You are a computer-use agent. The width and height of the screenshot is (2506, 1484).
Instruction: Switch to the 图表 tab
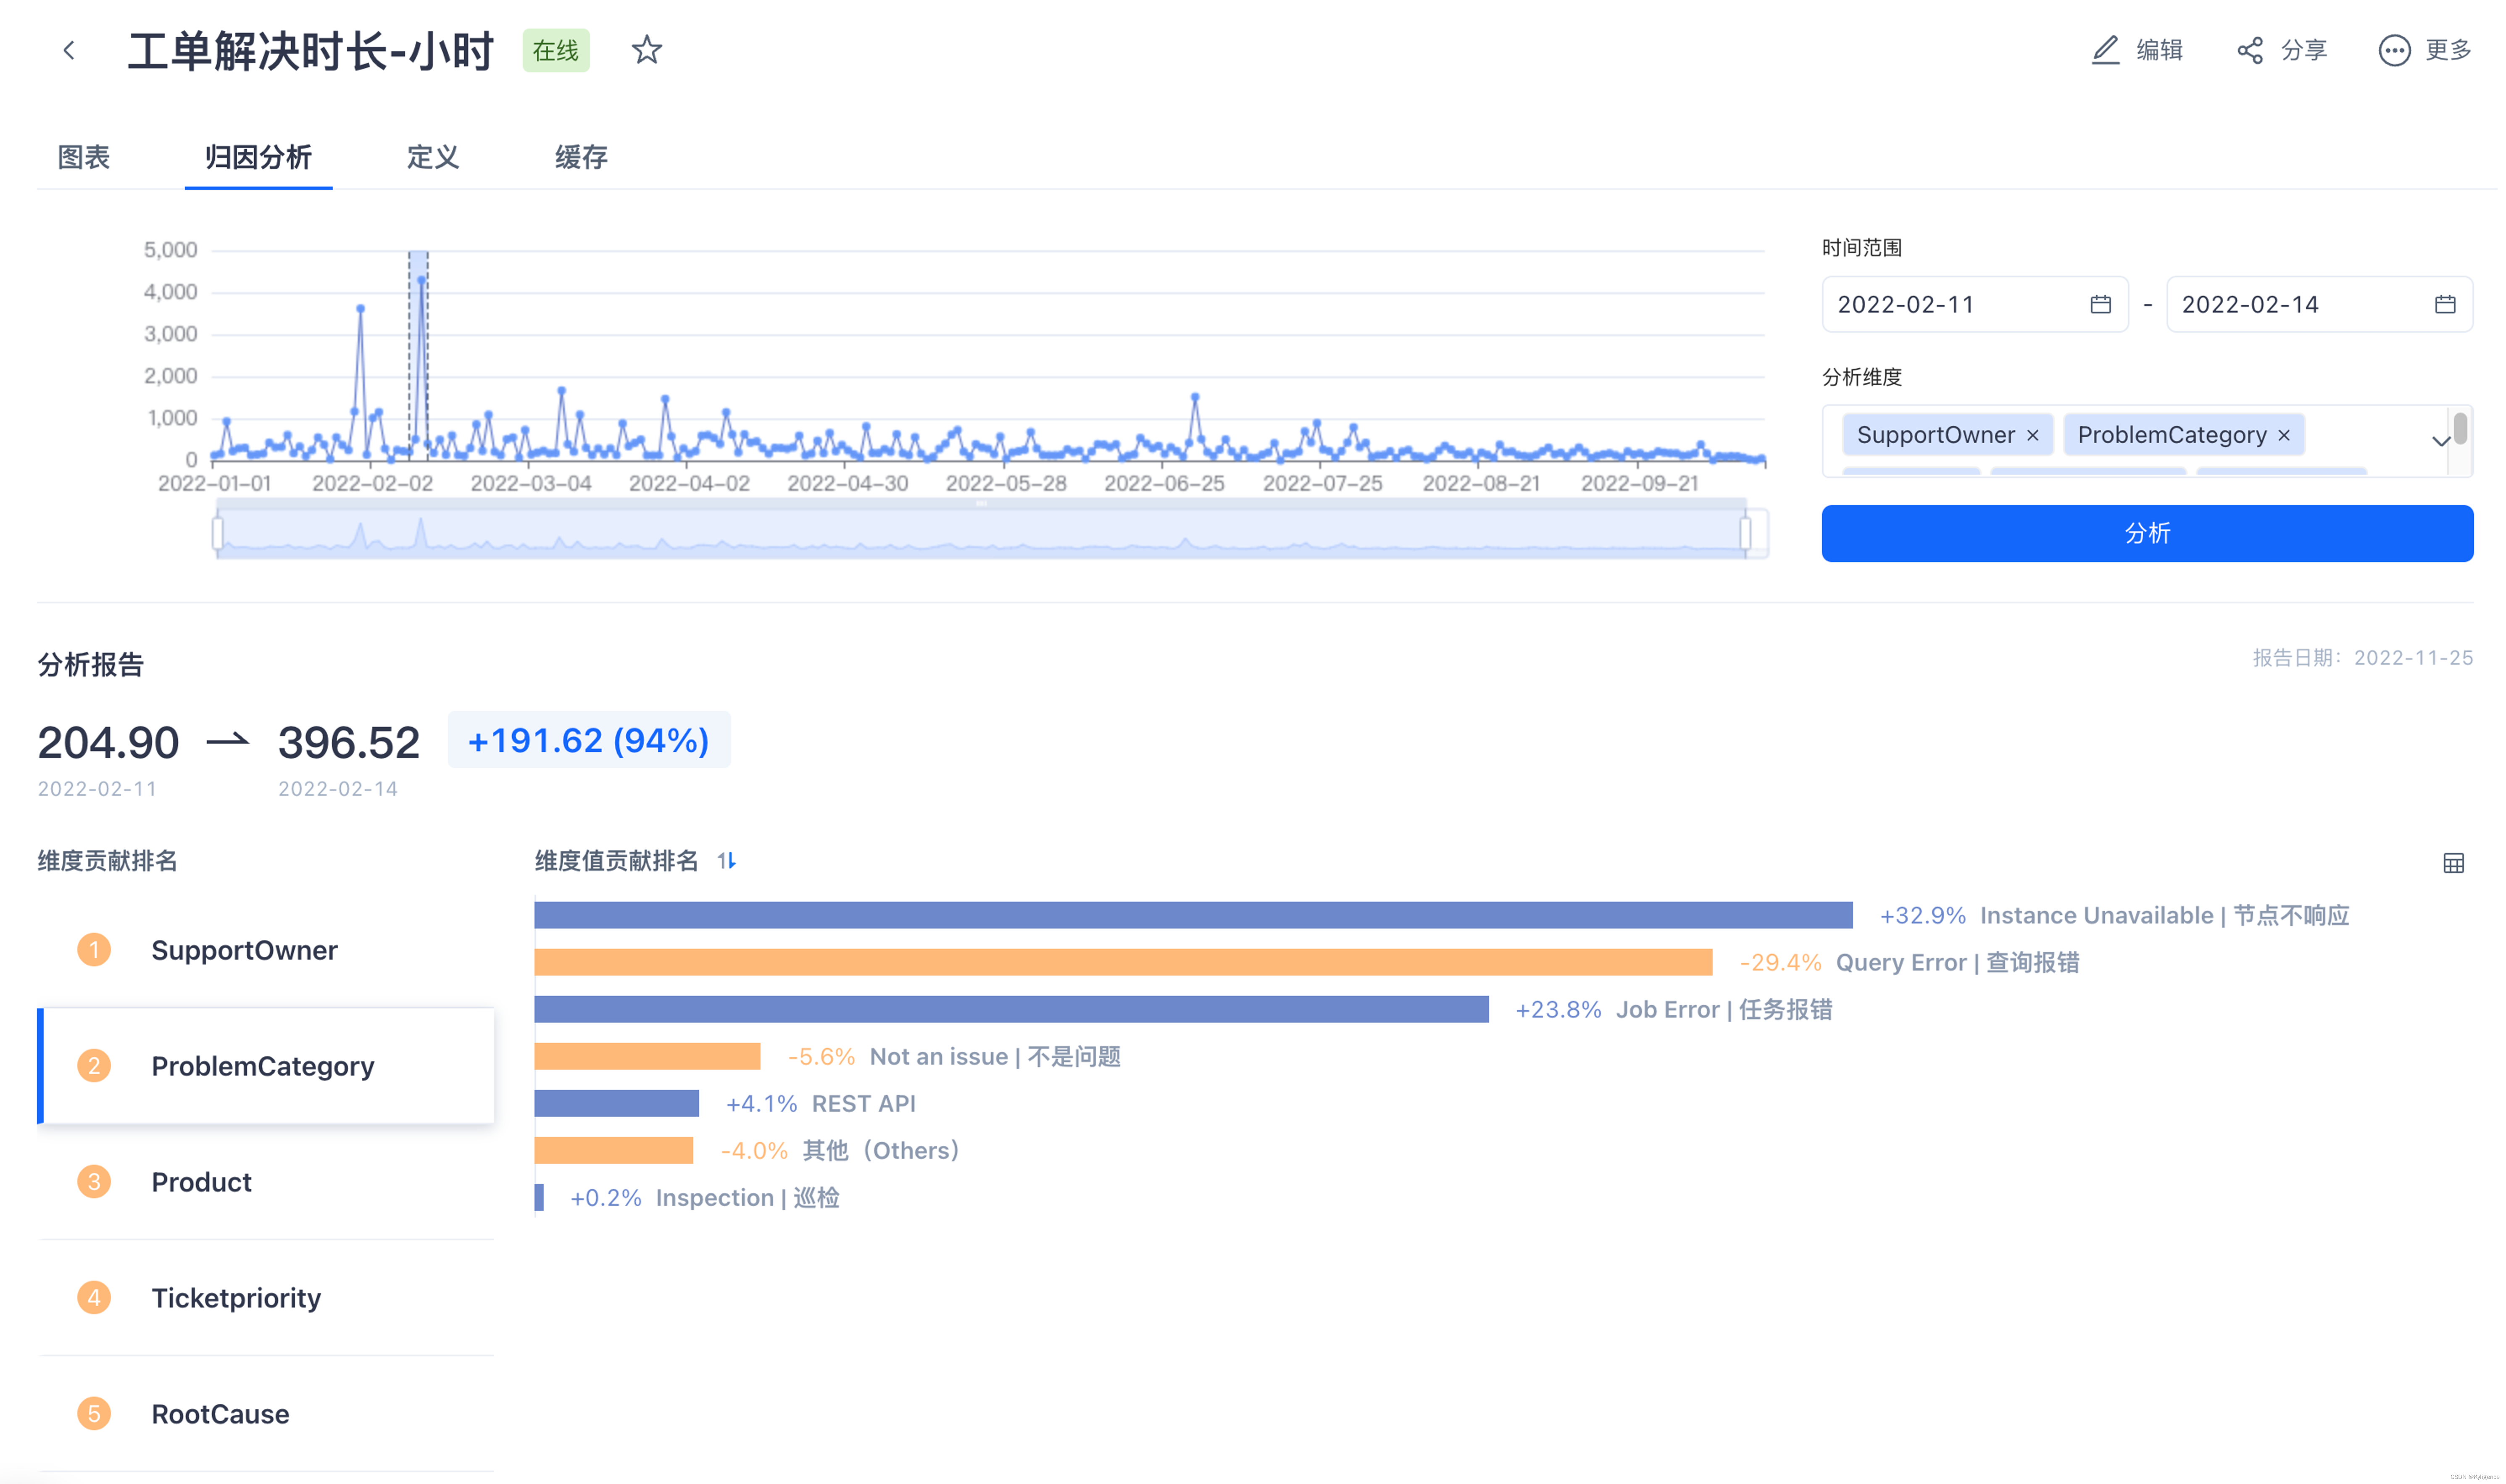point(84,157)
